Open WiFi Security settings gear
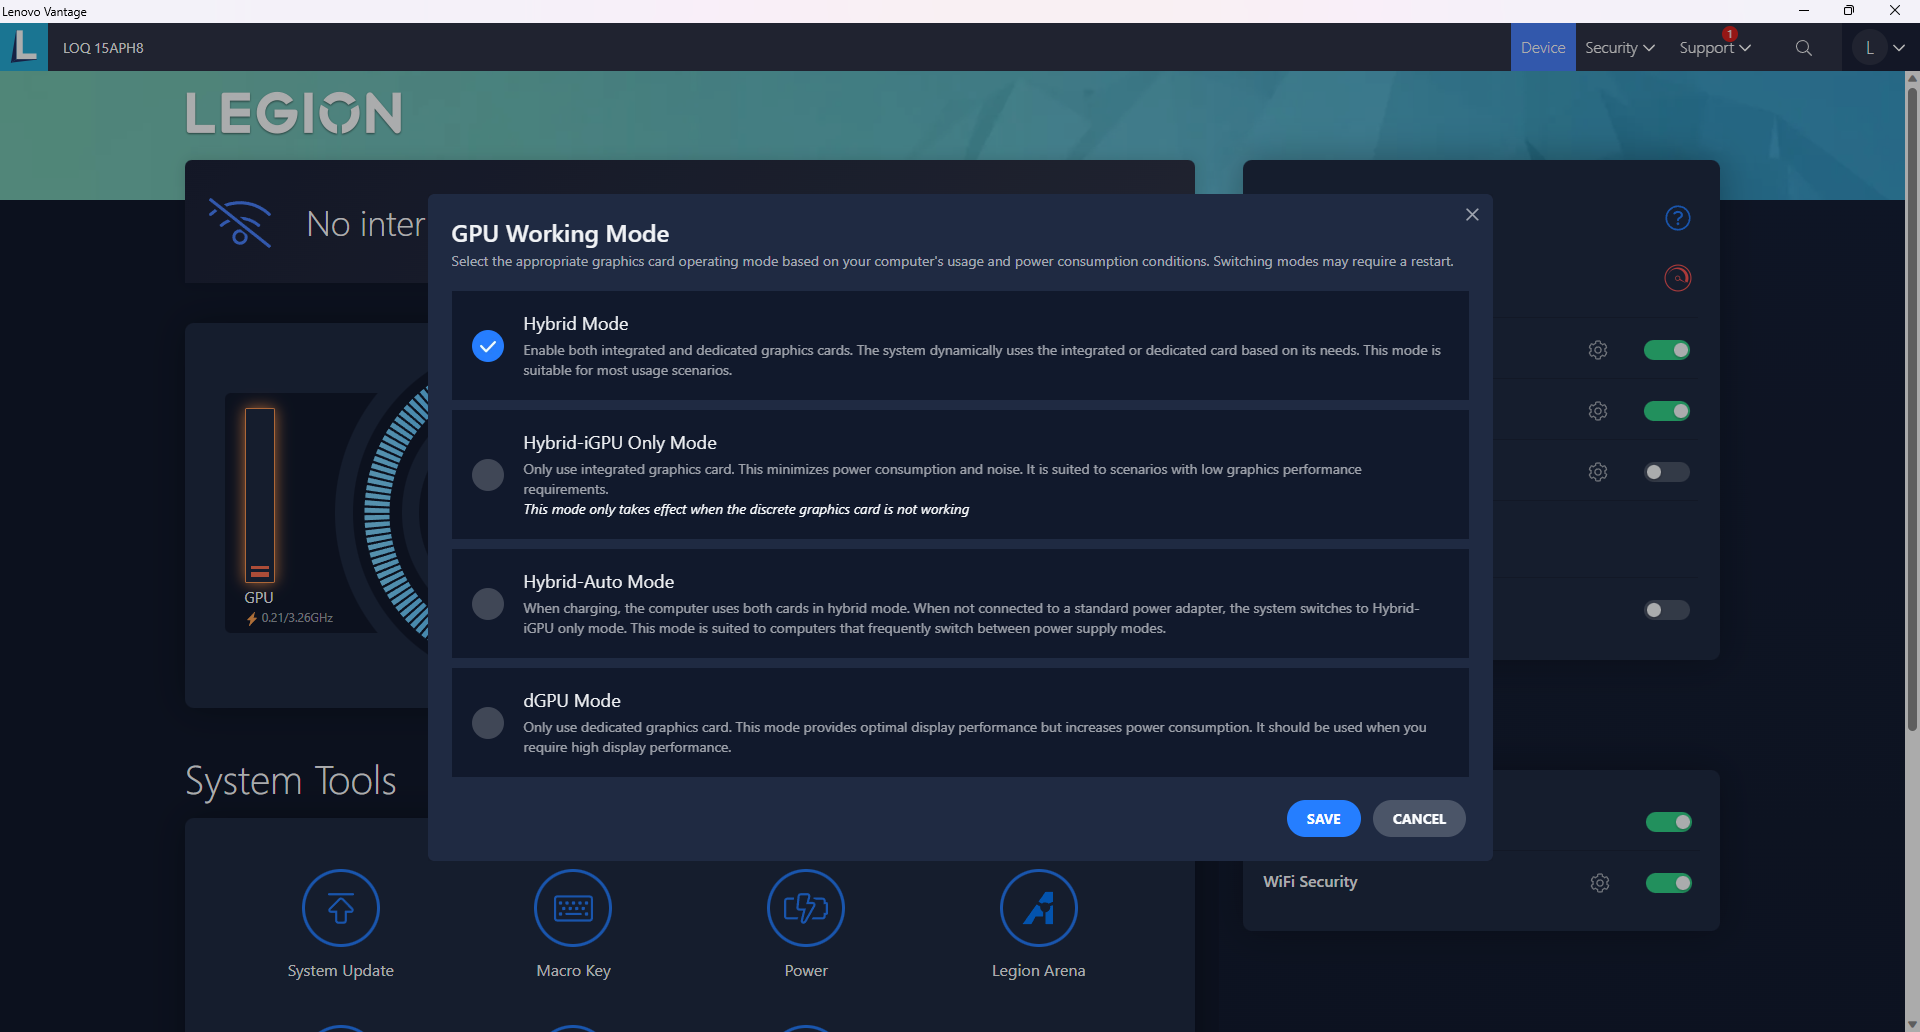This screenshot has height=1032, width=1920. [x=1600, y=883]
